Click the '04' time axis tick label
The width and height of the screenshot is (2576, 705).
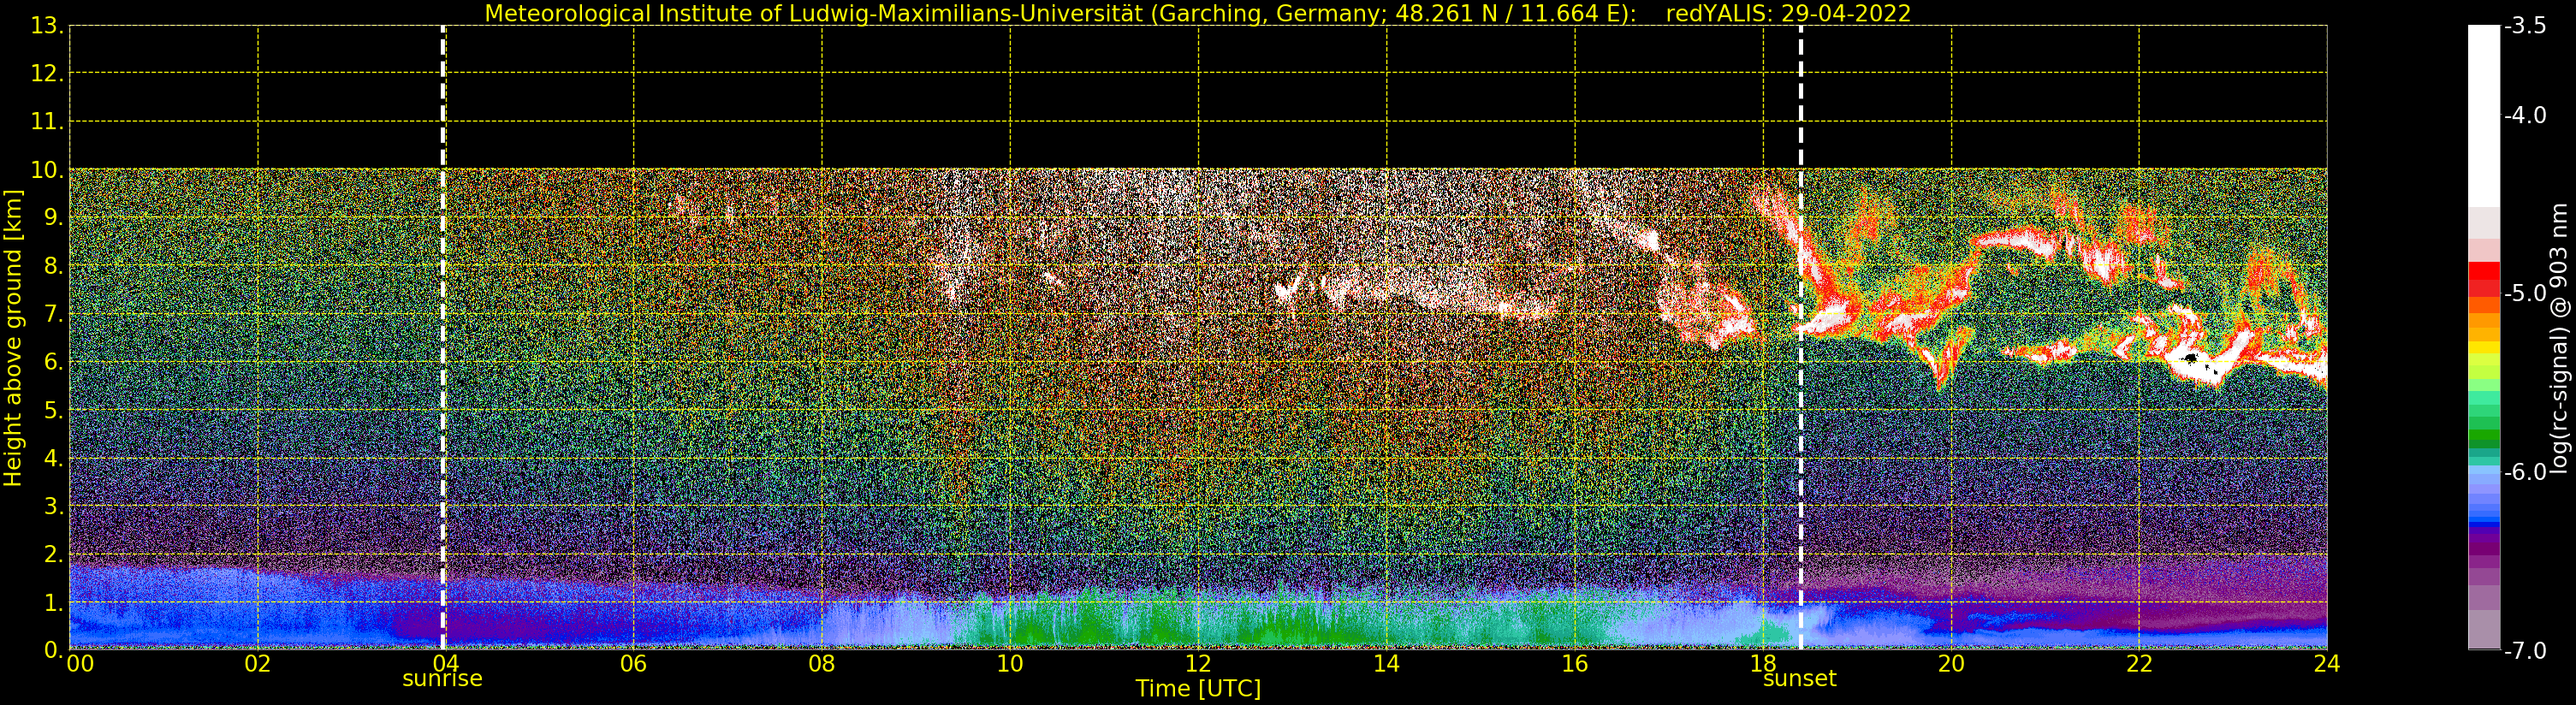(x=445, y=664)
